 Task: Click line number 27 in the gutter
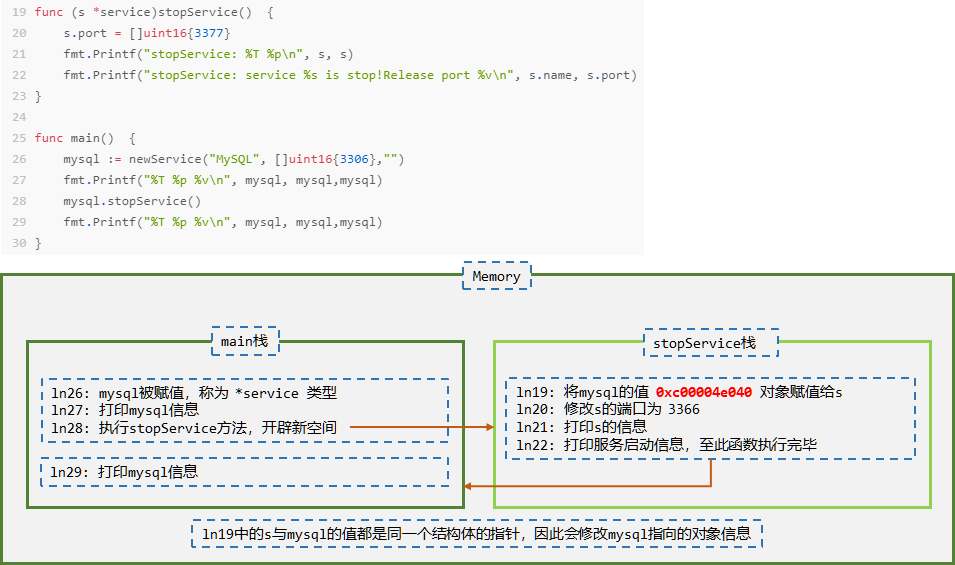[19, 180]
